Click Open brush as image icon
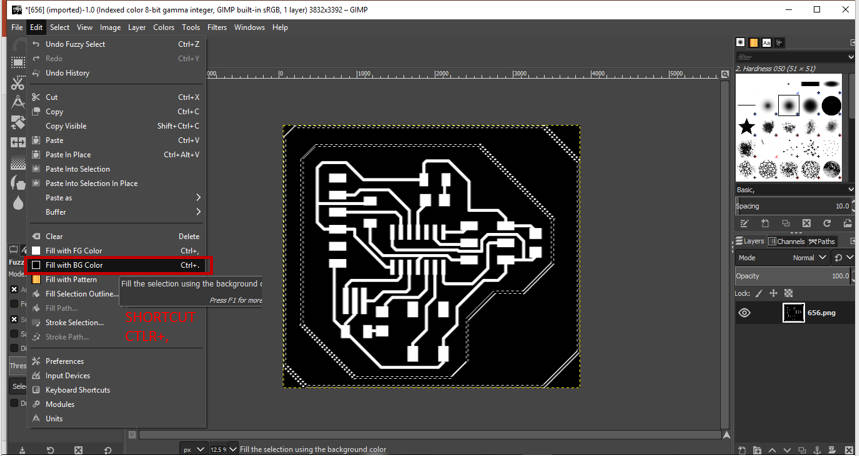Viewport: 859px width, 456px height. (x=848, y=224)
